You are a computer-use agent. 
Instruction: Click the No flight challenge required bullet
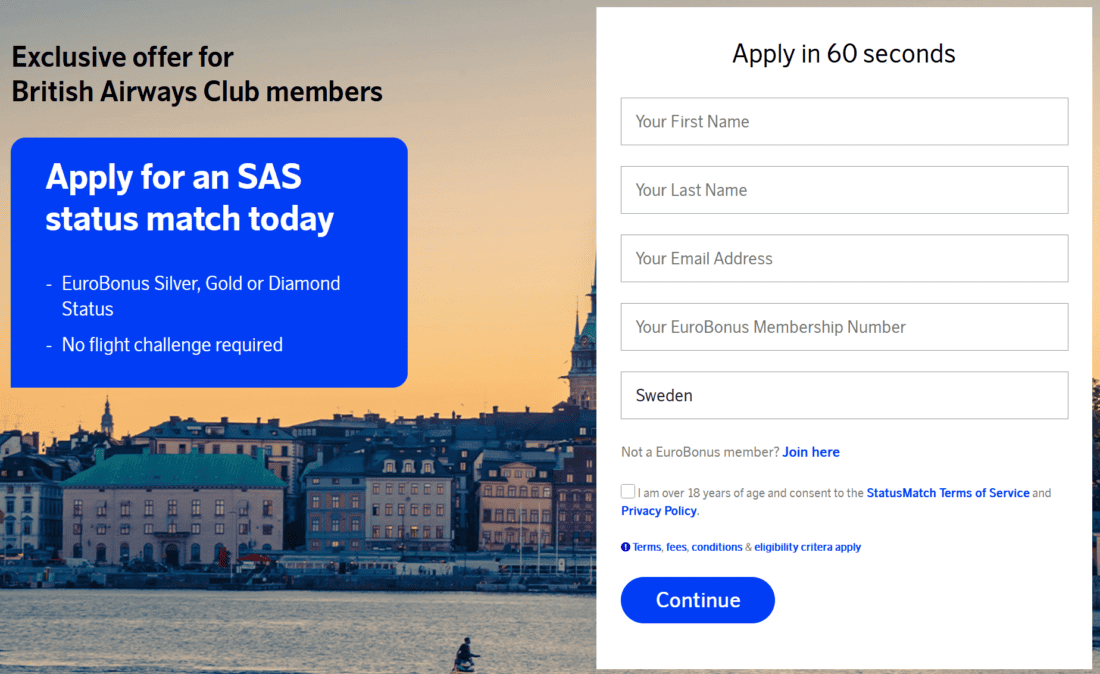172,345
